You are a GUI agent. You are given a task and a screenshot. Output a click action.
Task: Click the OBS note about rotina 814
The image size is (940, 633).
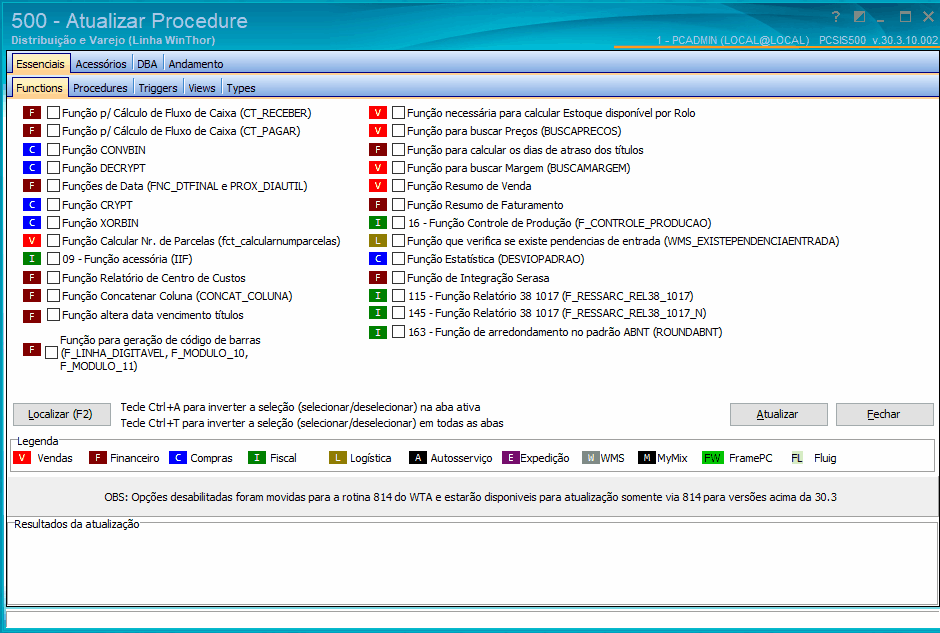[471, 497]
